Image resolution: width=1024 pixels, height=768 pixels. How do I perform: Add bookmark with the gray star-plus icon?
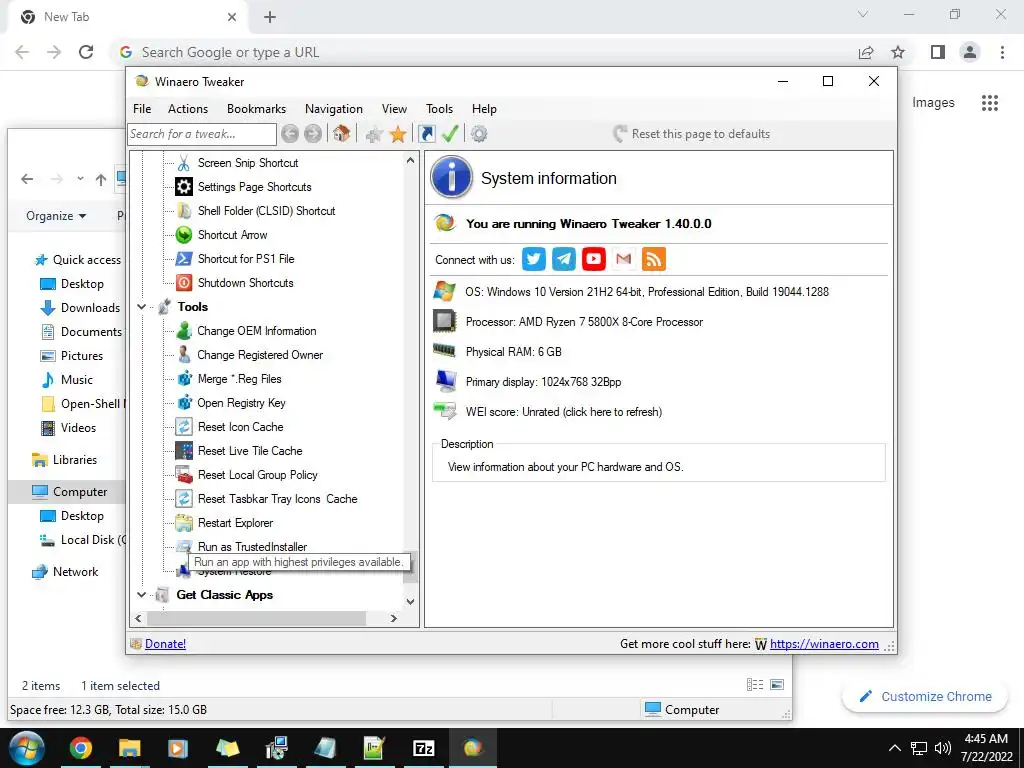[x=374, y=135]
